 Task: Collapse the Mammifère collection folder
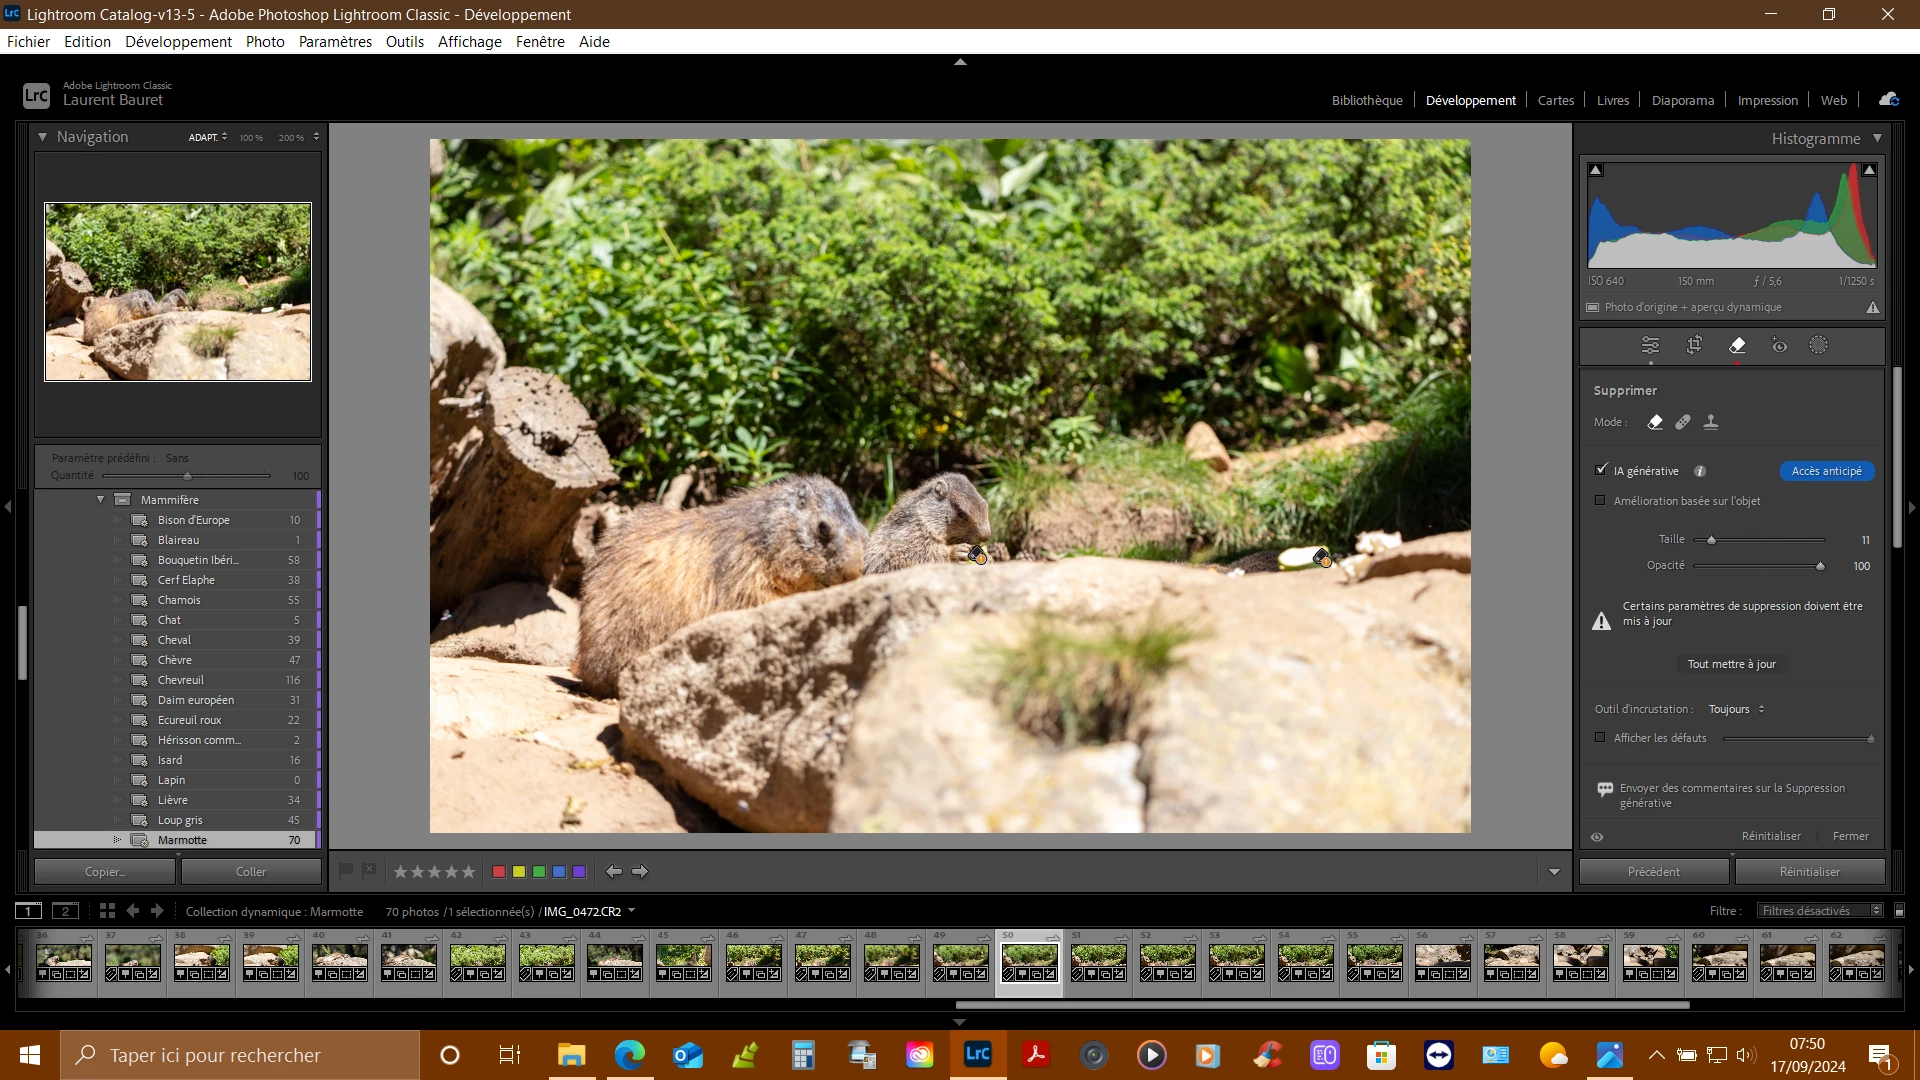(100, 500)
